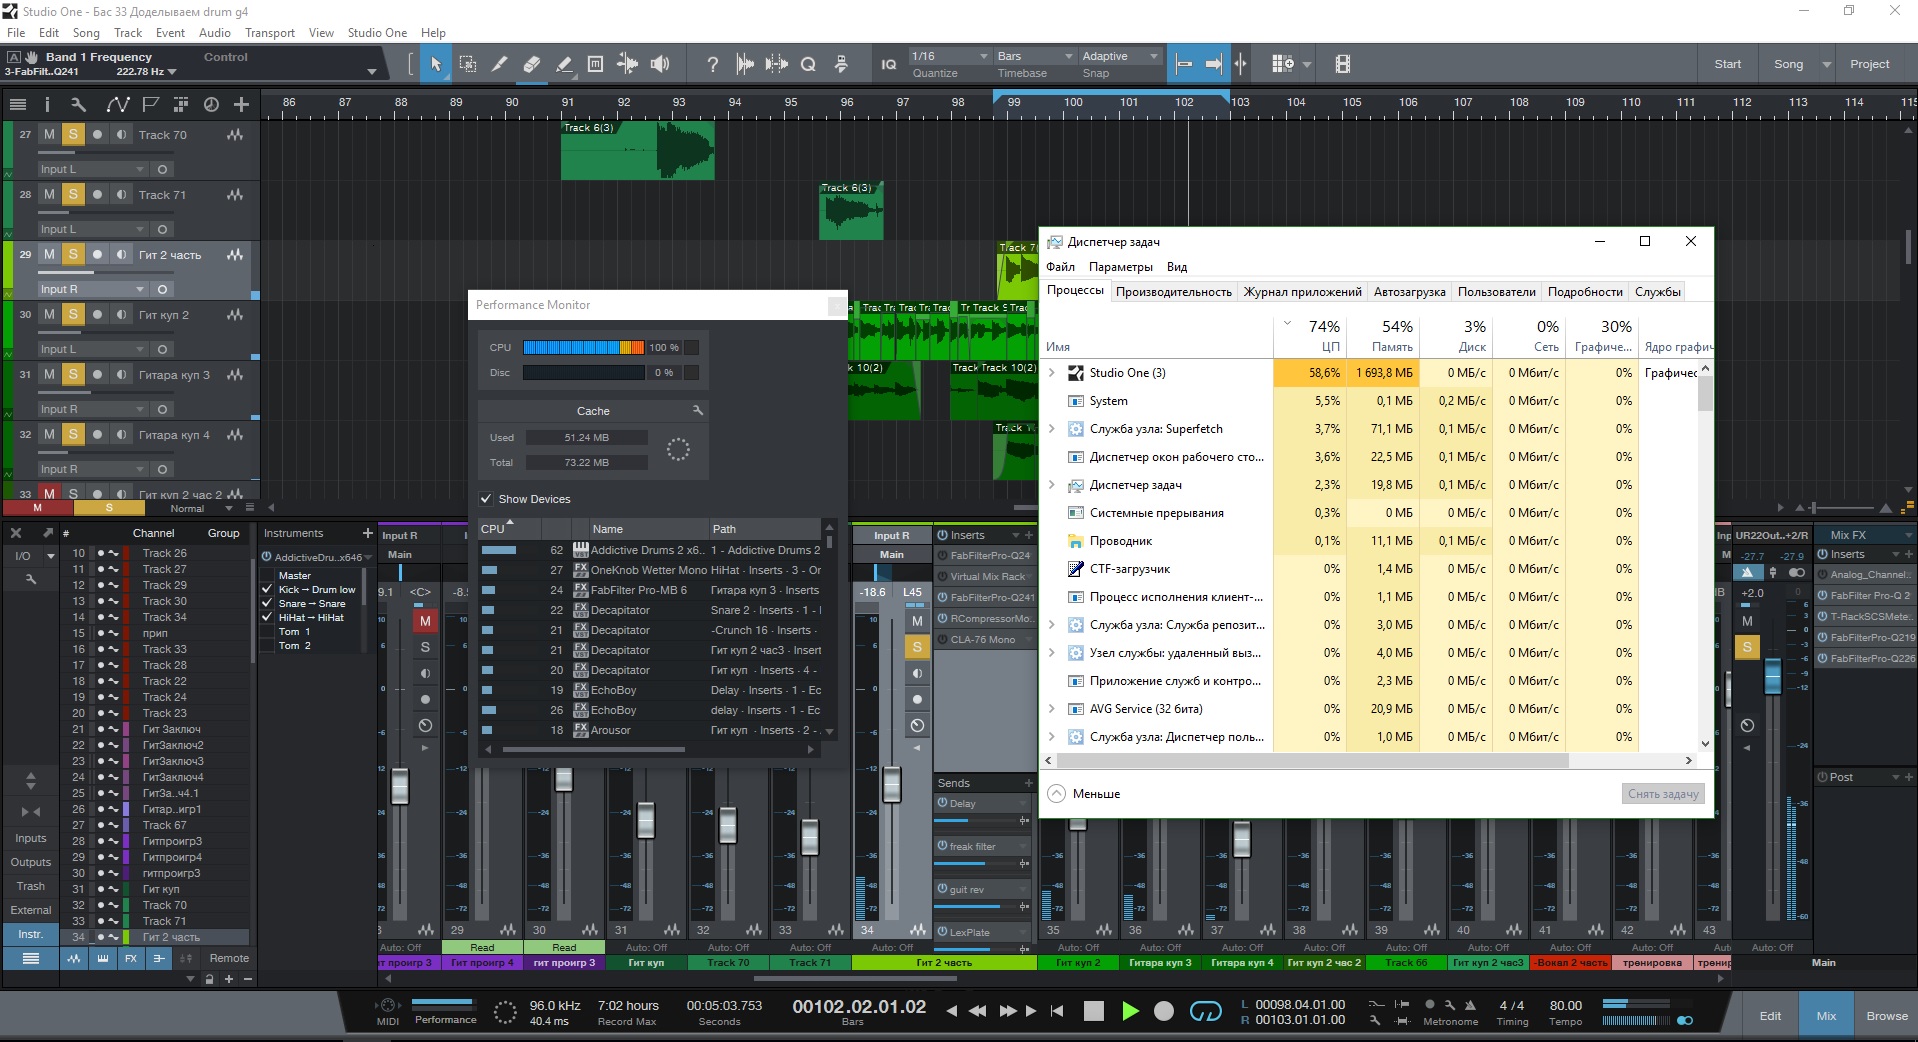
Task: Open cache wrench settings in Performance Monitor
Action: click(x=697, y=410)
